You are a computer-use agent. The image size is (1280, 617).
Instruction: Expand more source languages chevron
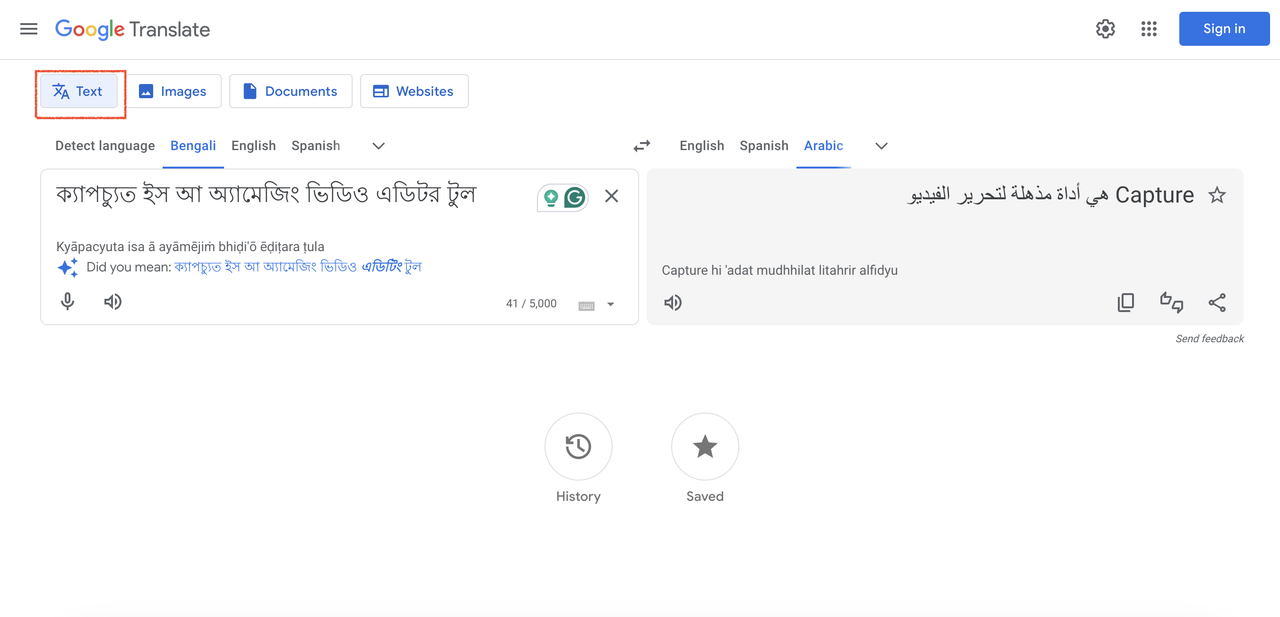pyautogui.click(x=379, y=146)
